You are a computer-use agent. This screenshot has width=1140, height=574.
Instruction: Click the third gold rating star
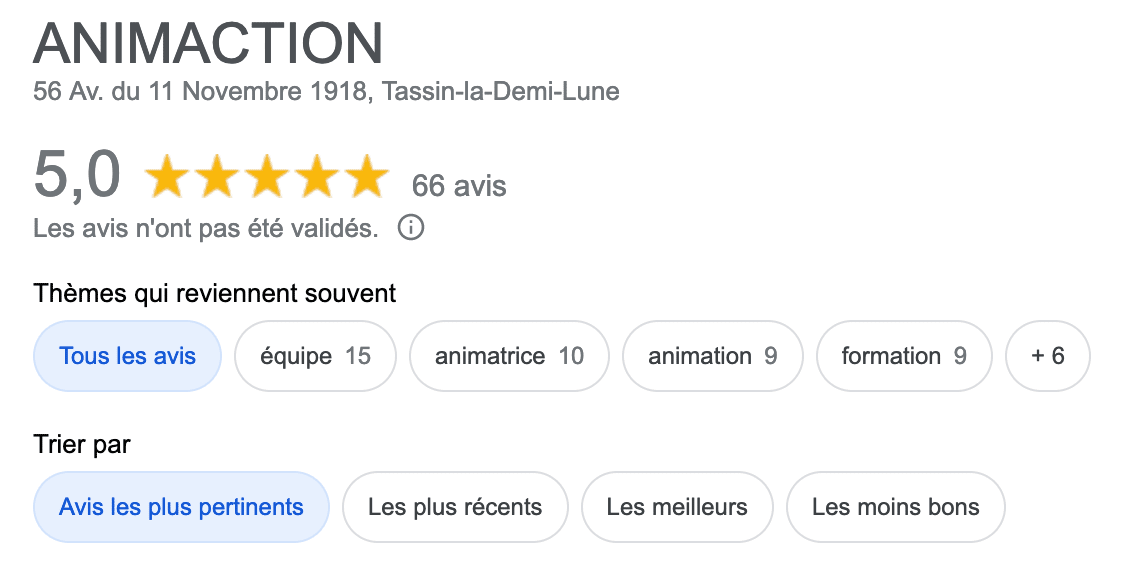pos(267,177)
